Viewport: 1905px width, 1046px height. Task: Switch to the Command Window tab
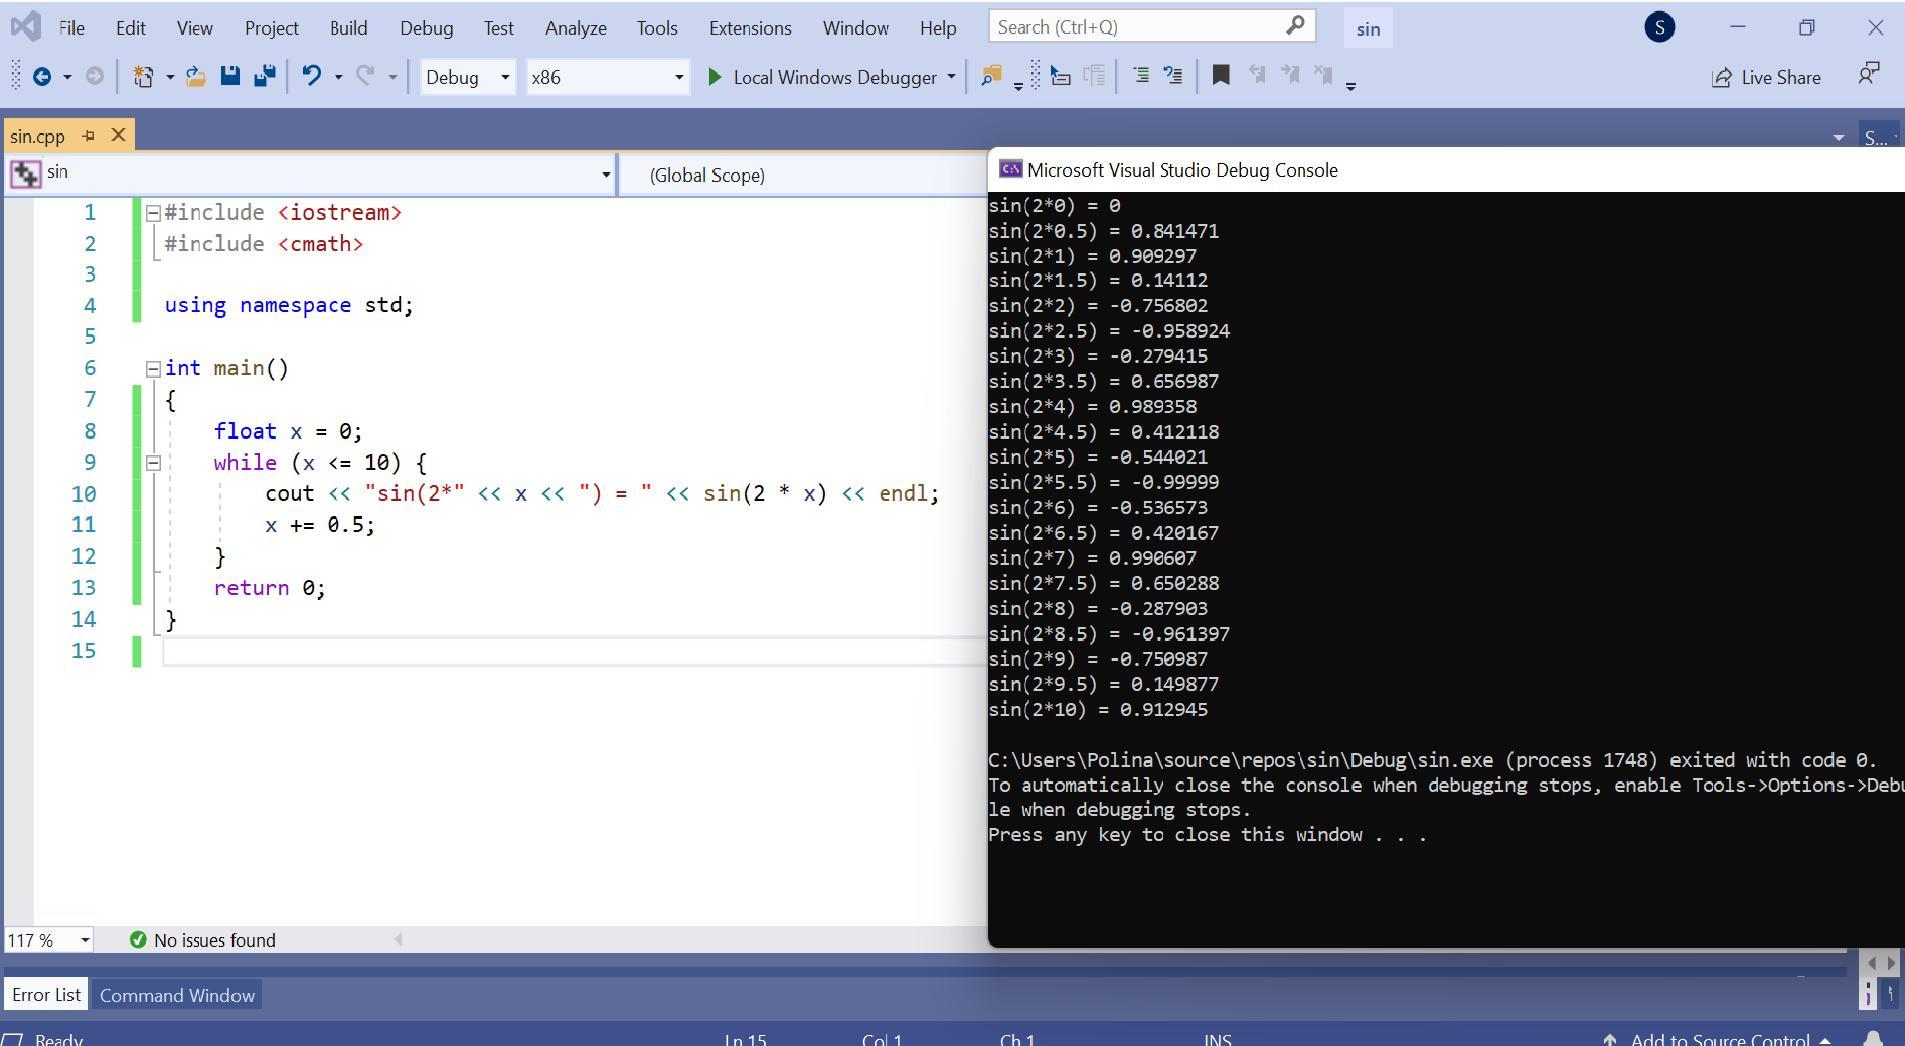[177, 995]
